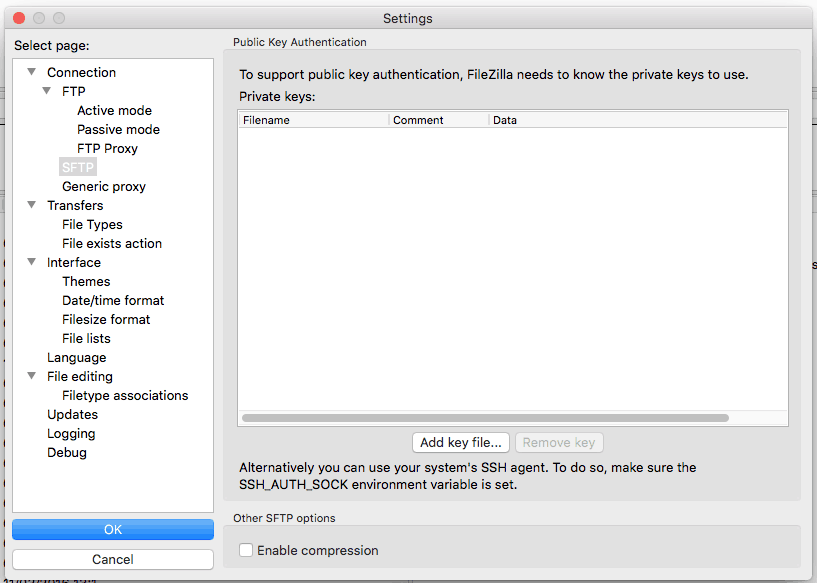817x583 pixels.
Task: Select the File editing page
Action: (80, 377)
